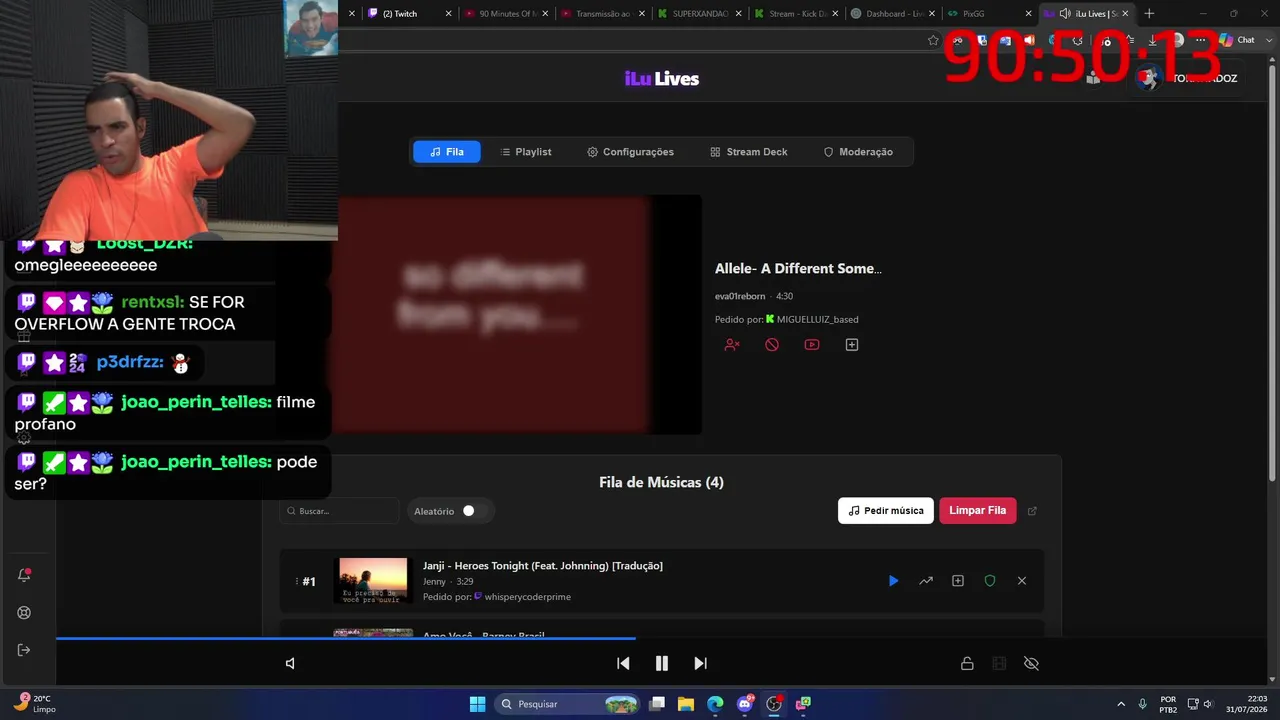Add the Janji song to playlist icon
The image size is (1280, 720).
[958, 581]
